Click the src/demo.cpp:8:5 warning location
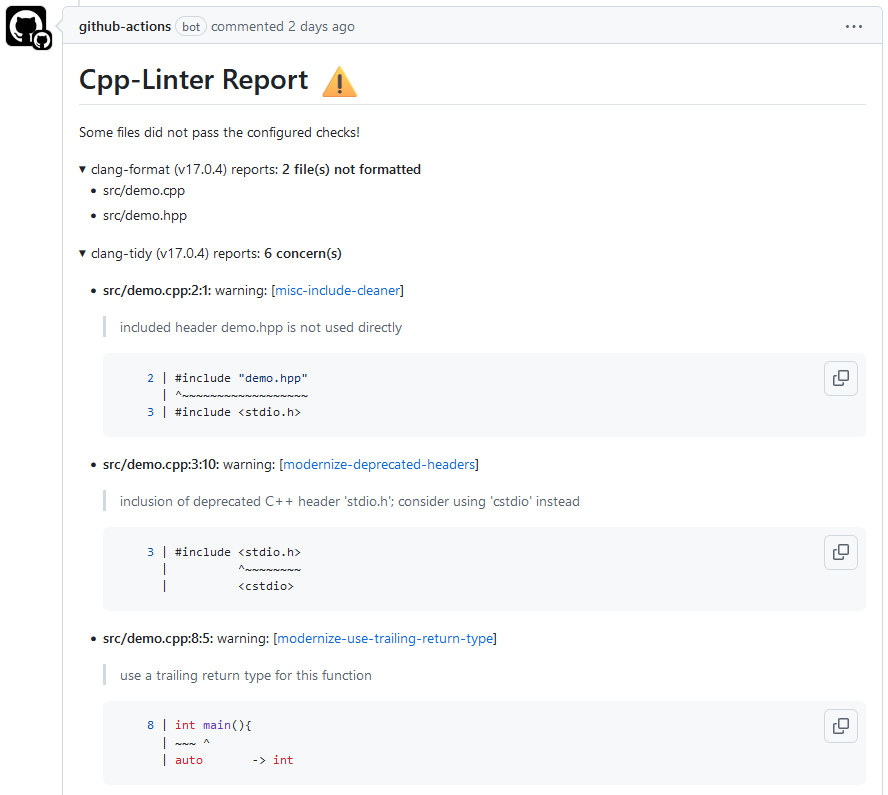This screenshot has height=795, width=888. click(158, 639)
